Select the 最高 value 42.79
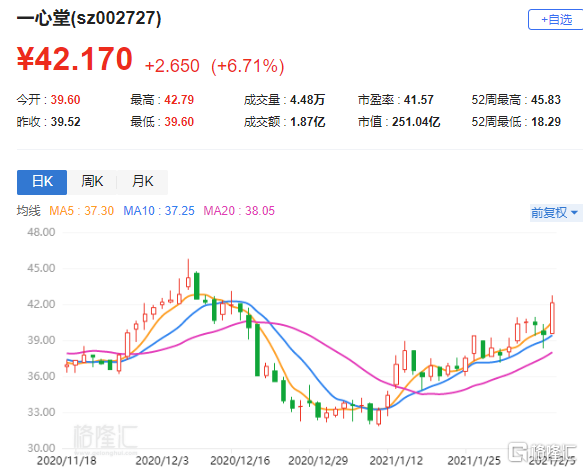Screen dimensions: 583x469 [x=179, y=100]
